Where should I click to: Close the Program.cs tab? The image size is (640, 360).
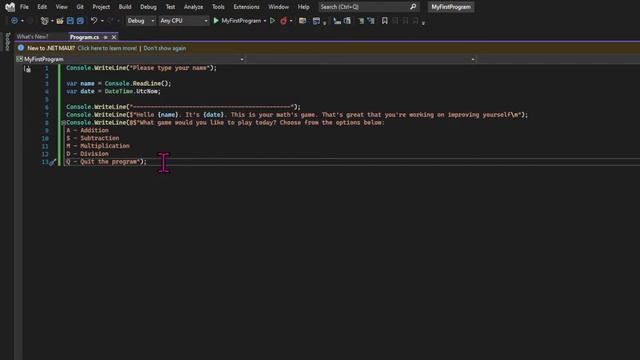coord(114,37)
